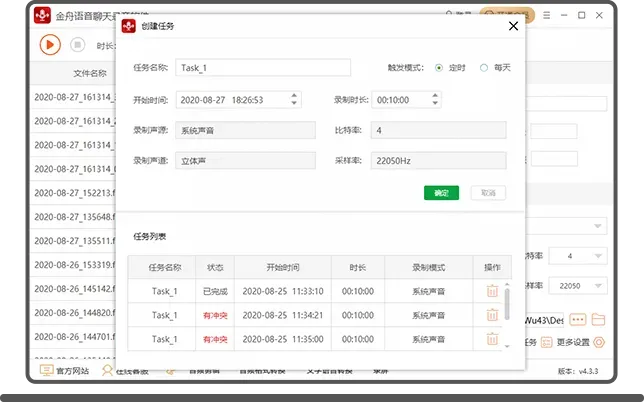Screen dimensions: 644x402
Task: Select the file 2020-08-27_135511 in main list
Action: pos(75,241)
